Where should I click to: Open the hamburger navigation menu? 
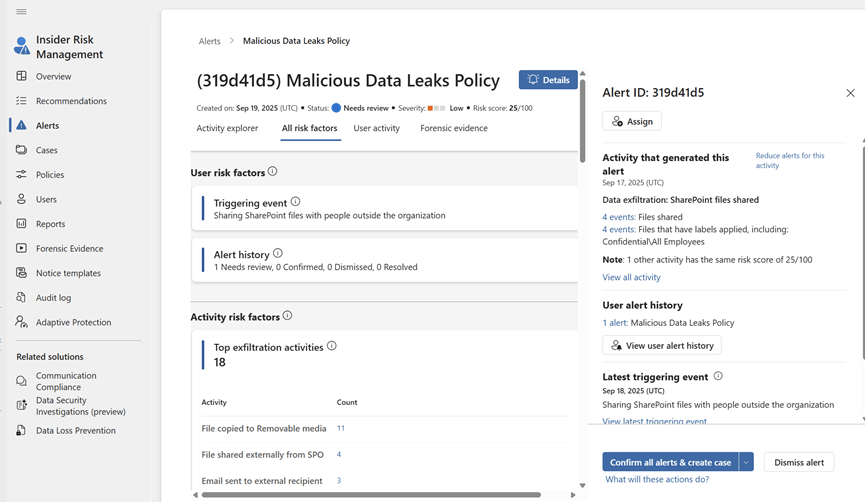[x=21, y=12]
